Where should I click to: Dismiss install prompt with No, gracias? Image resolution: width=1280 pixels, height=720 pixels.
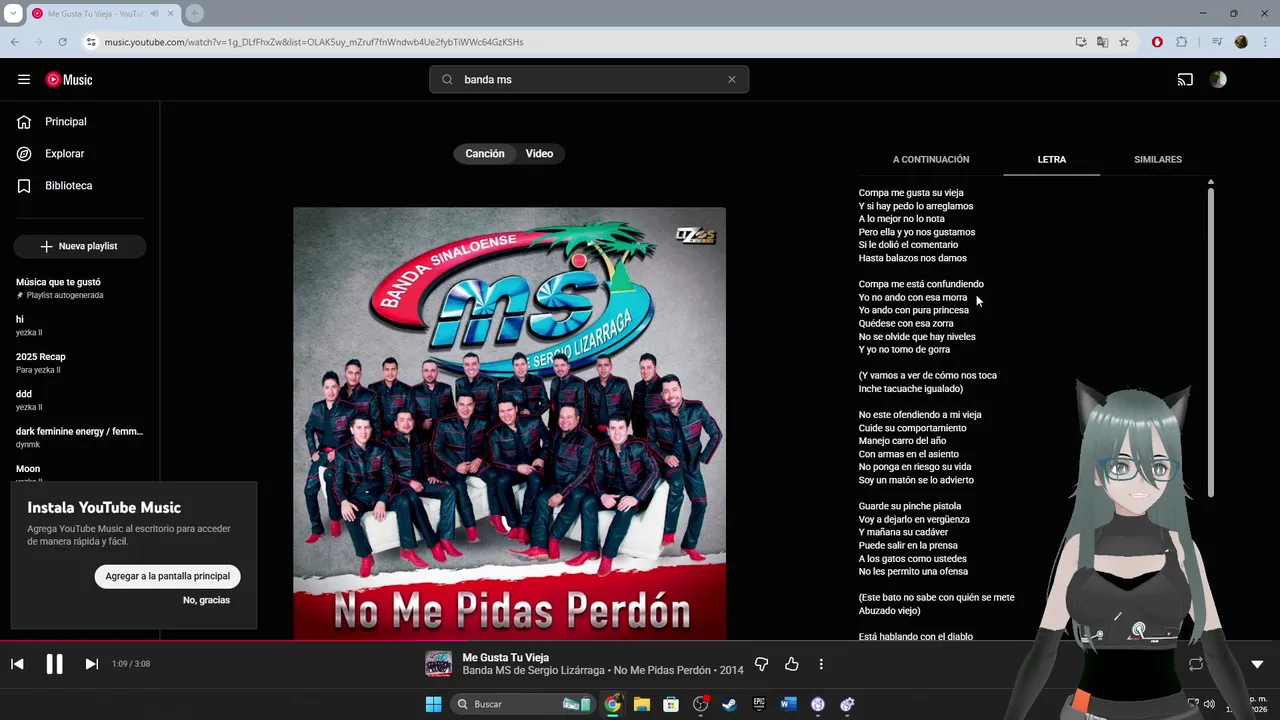[206, 600]
